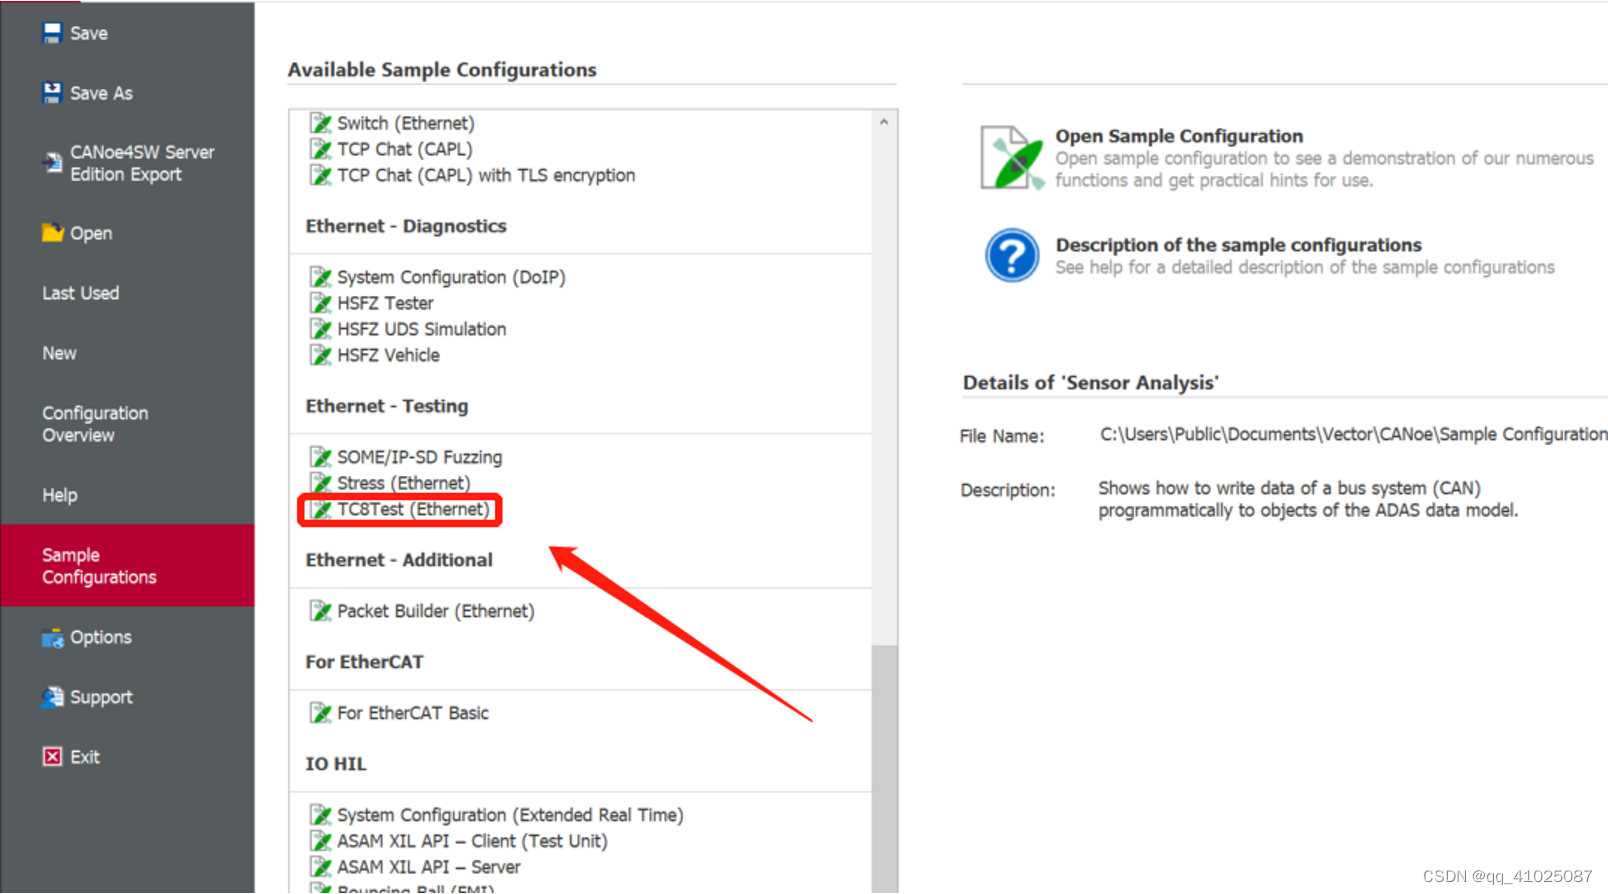Select Packet Builder (Ethernet) sample

click(x=435, y=611)
